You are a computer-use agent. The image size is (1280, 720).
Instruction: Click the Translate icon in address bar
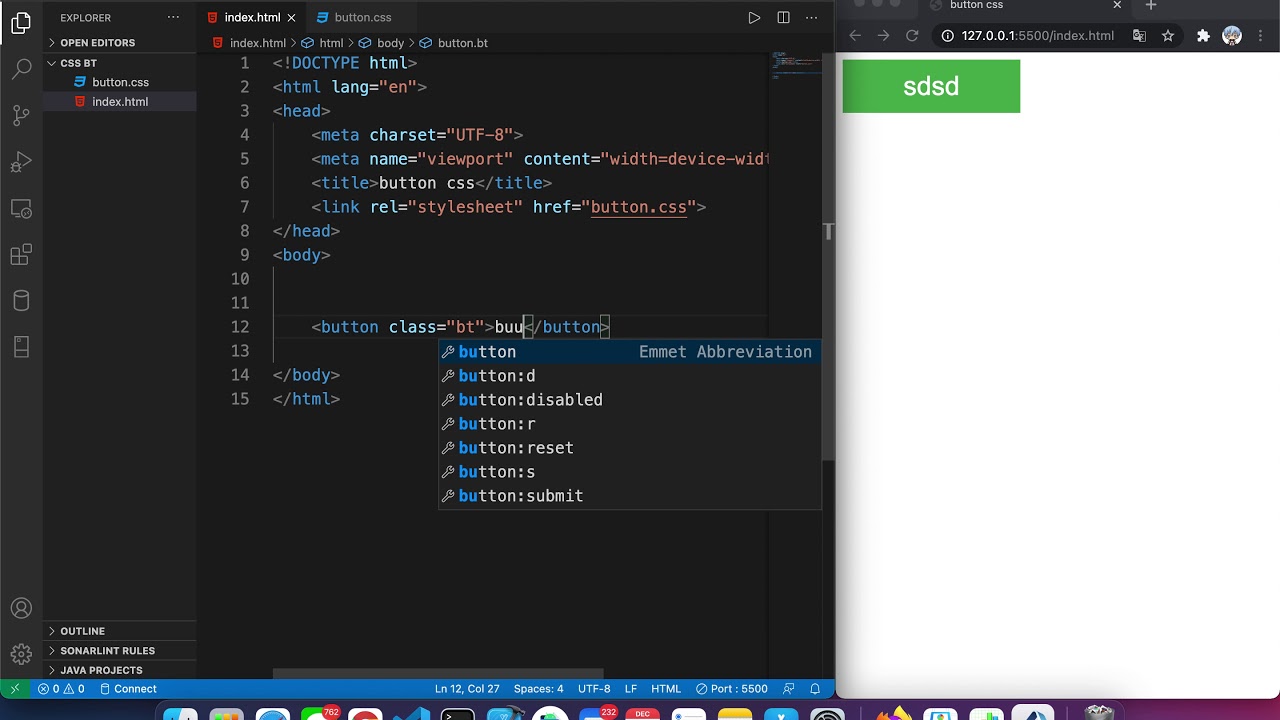[x=1139, y=35]
